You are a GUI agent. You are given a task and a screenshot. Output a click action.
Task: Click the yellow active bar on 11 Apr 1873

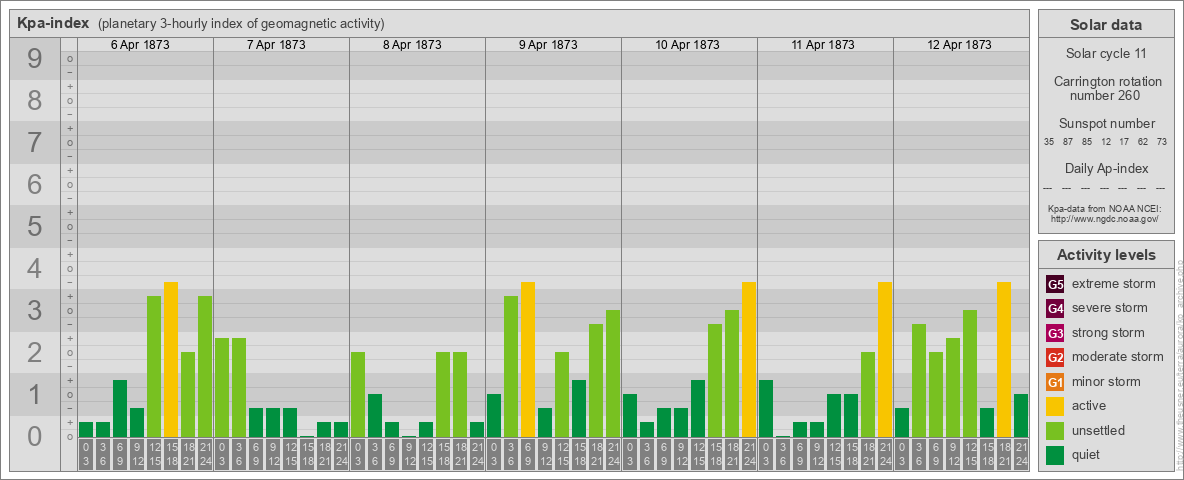click(x=885, y=359)
